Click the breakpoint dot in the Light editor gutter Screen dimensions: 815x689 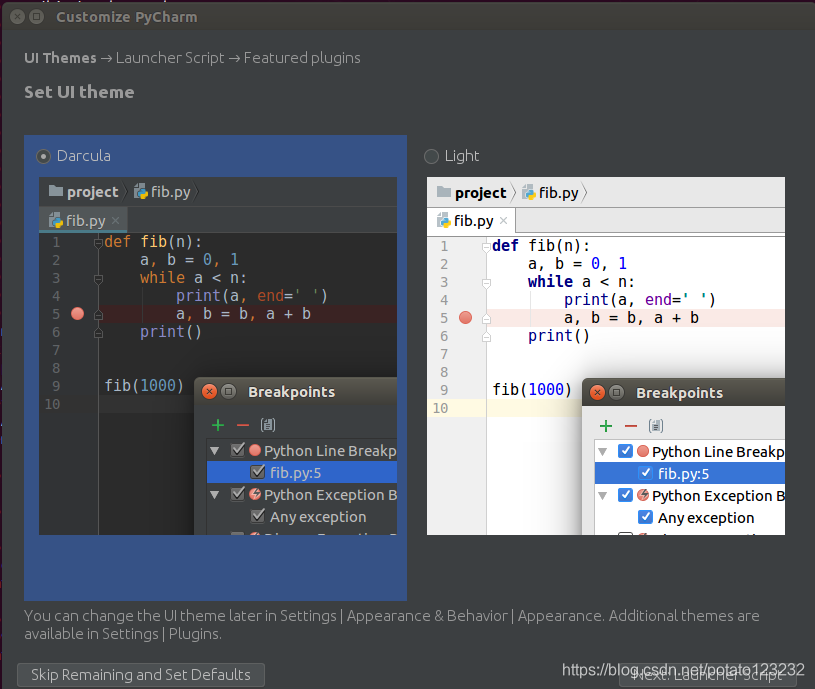pyautogui.click(x=465, y=317)
